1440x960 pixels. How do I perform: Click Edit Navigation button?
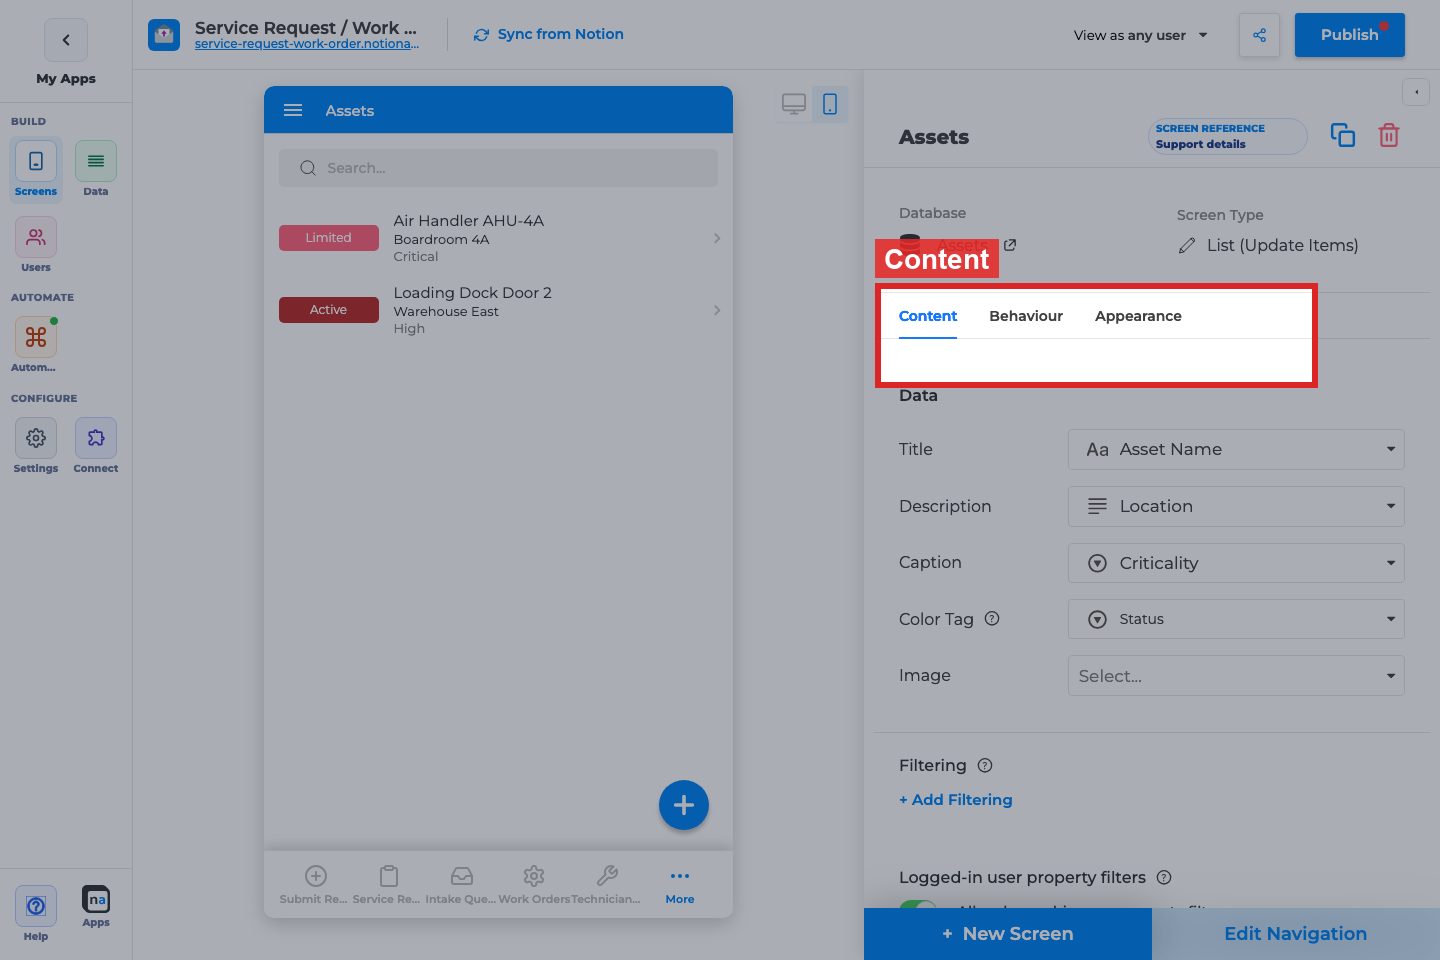pos(1296,934)
